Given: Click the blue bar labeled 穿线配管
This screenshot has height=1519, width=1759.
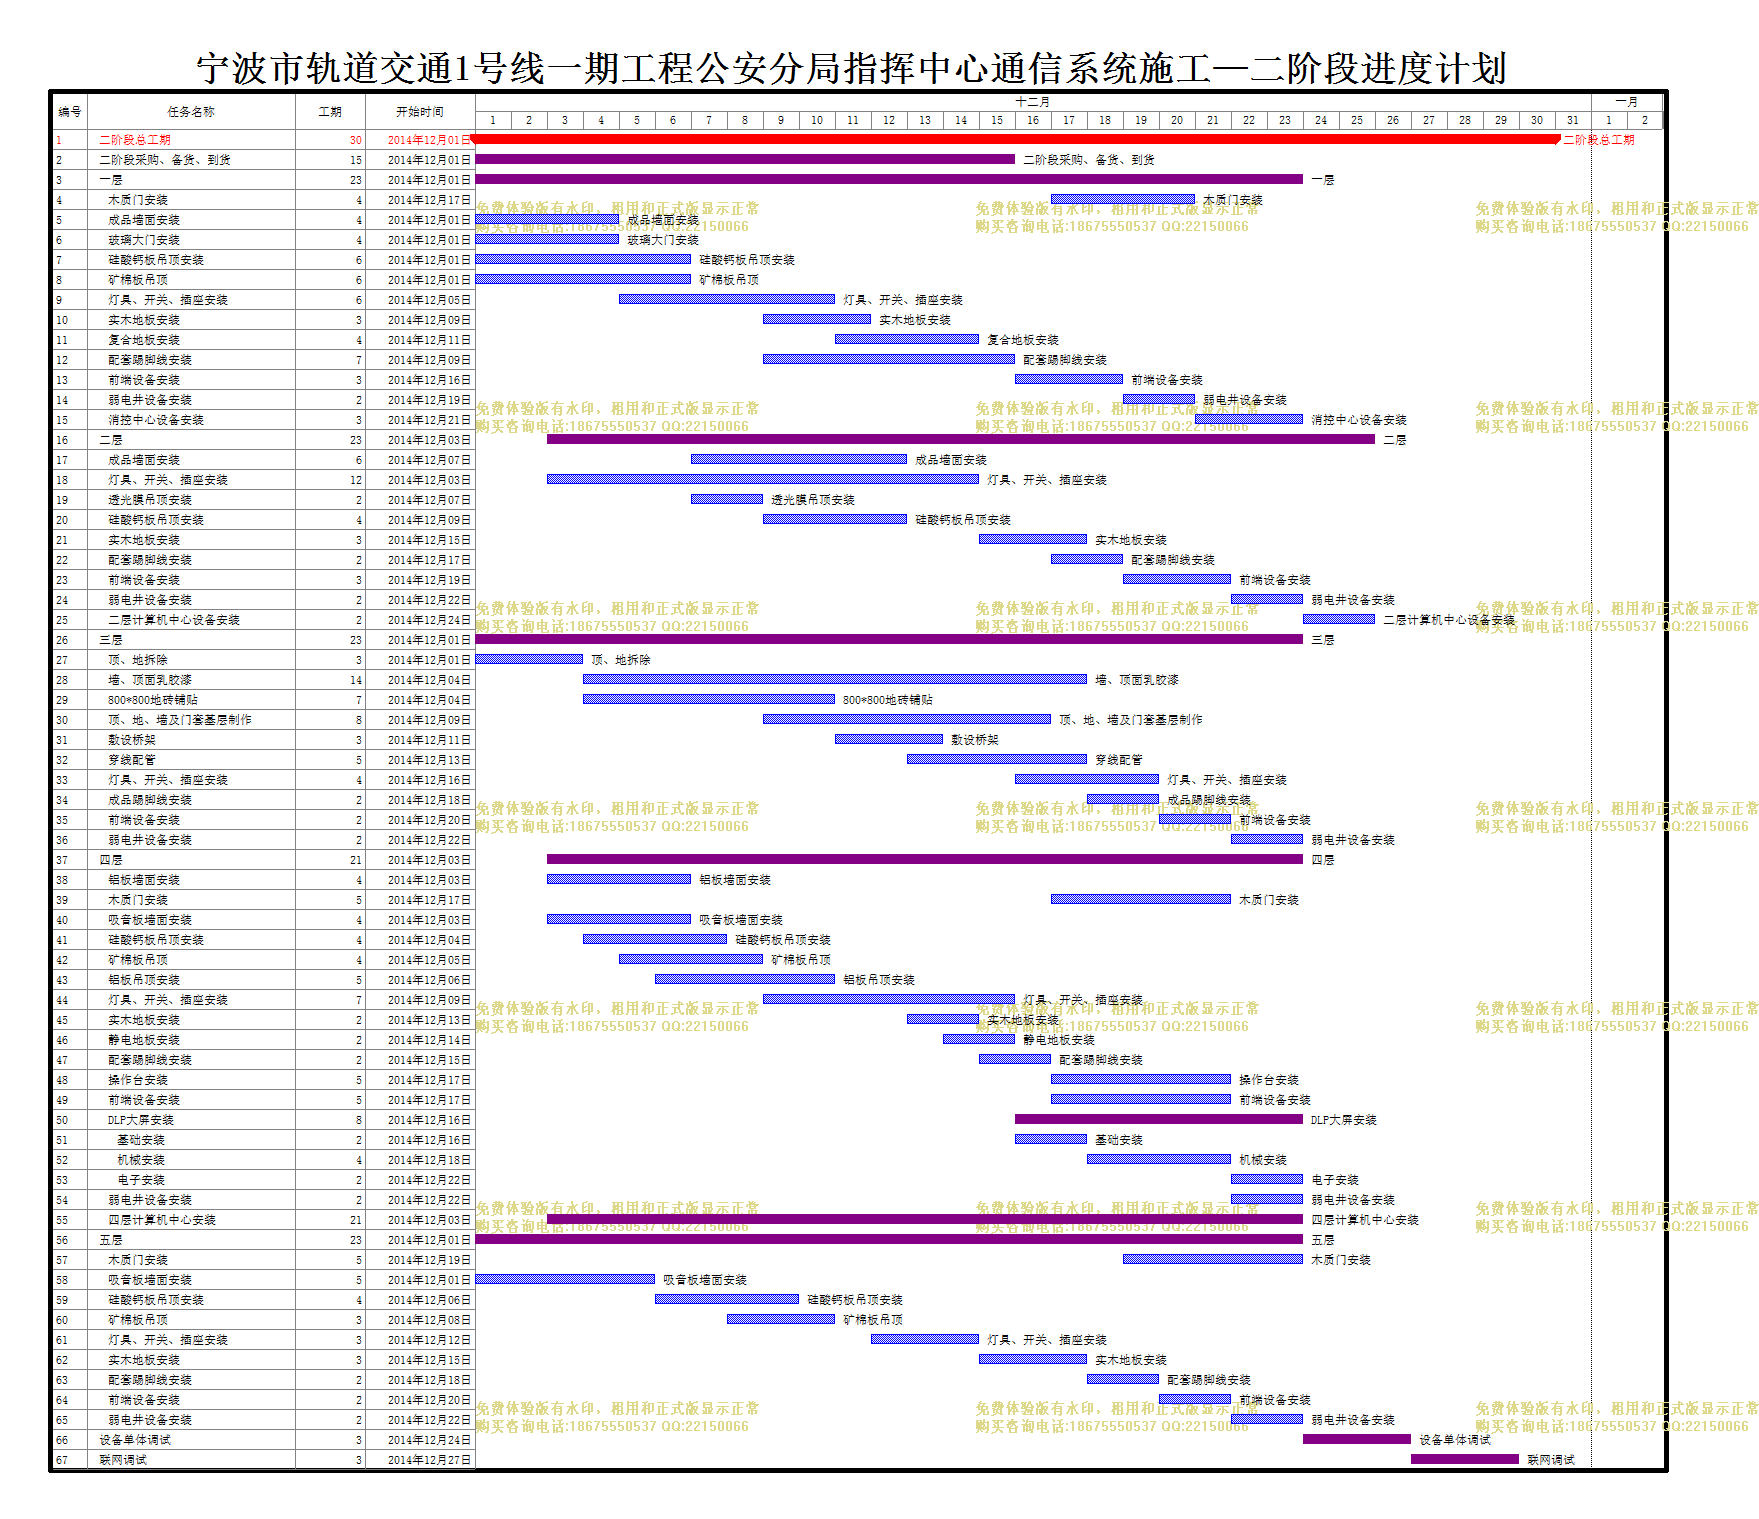Looking at the screenshot, I should click(x=997, y=759).
